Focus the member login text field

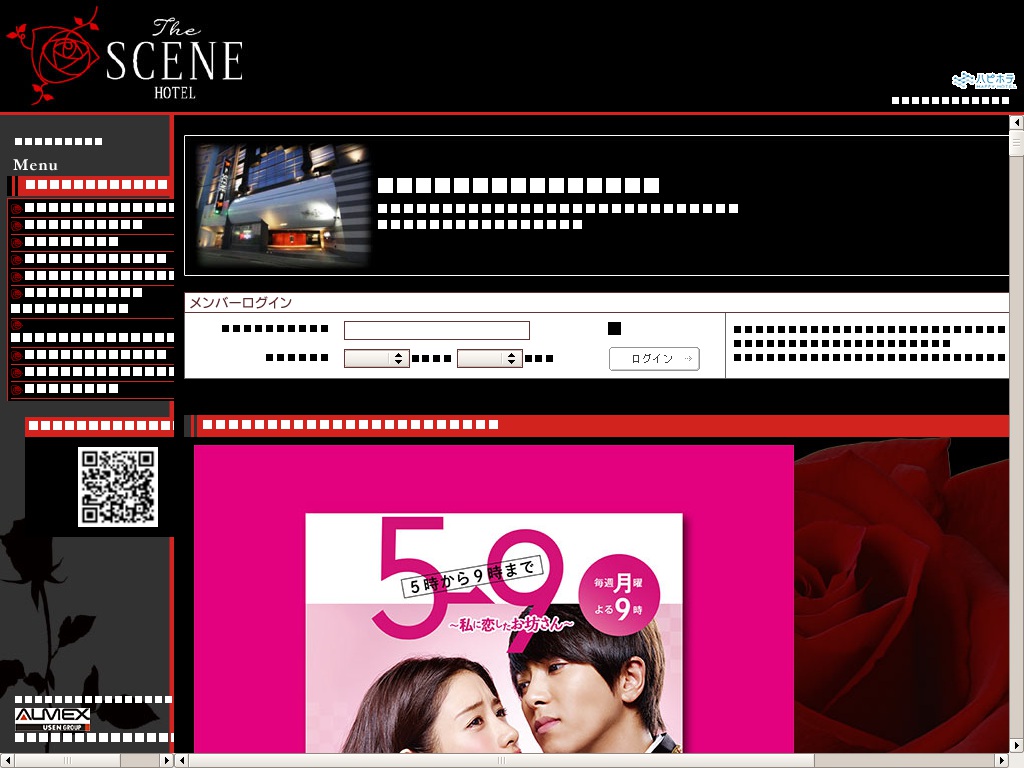tap(436, 330)
